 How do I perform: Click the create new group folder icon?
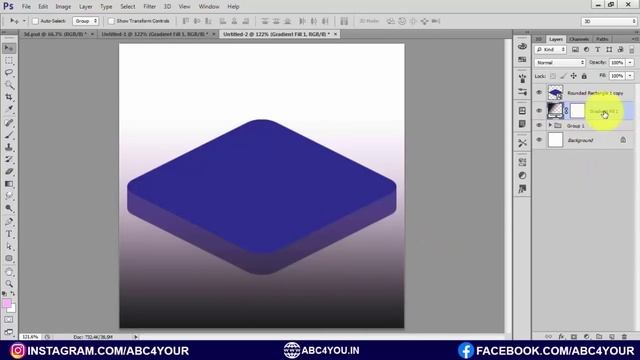pyautogui.click(x=599, y=337)
